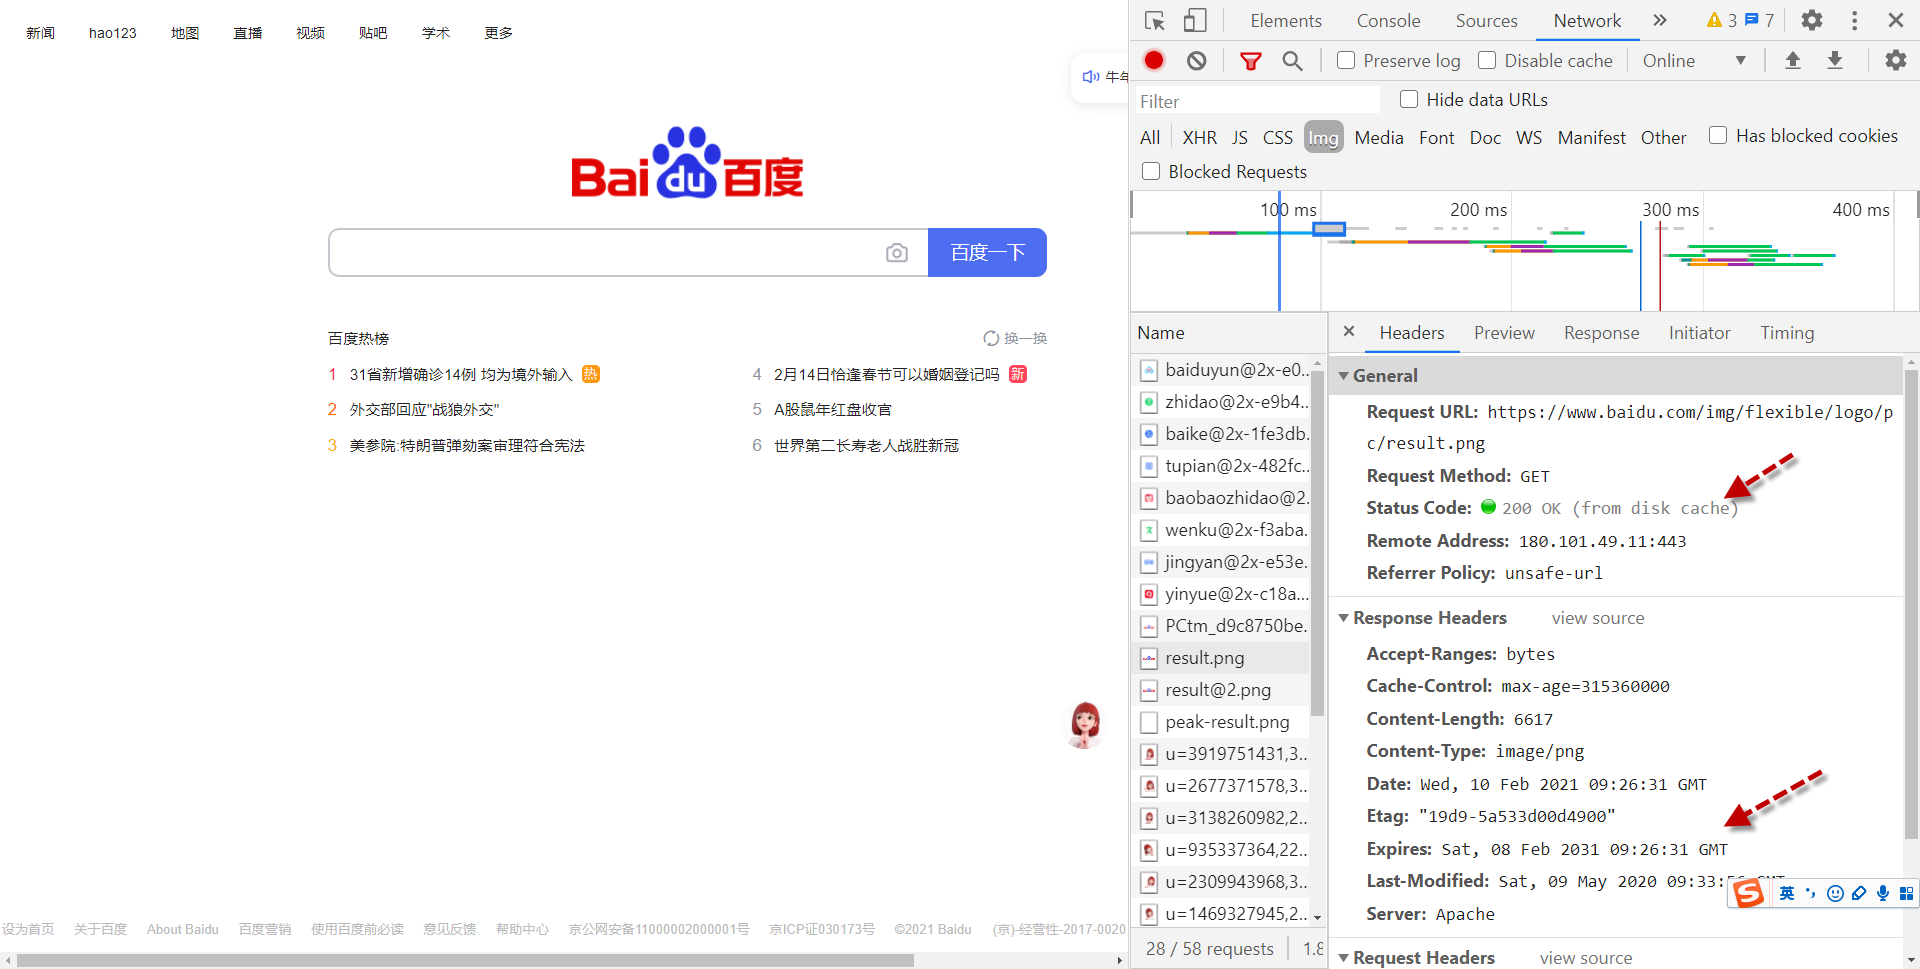Open the Response tab
Screen dimensions: 1920x969
[1601, 333]
